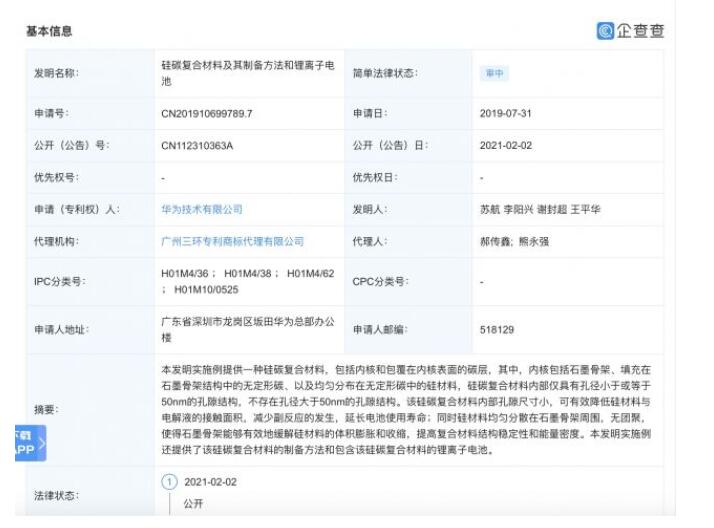Click the applicant address 广东省深圳市龙岗区坂田华为总部办公楼

tap(248, 330)
